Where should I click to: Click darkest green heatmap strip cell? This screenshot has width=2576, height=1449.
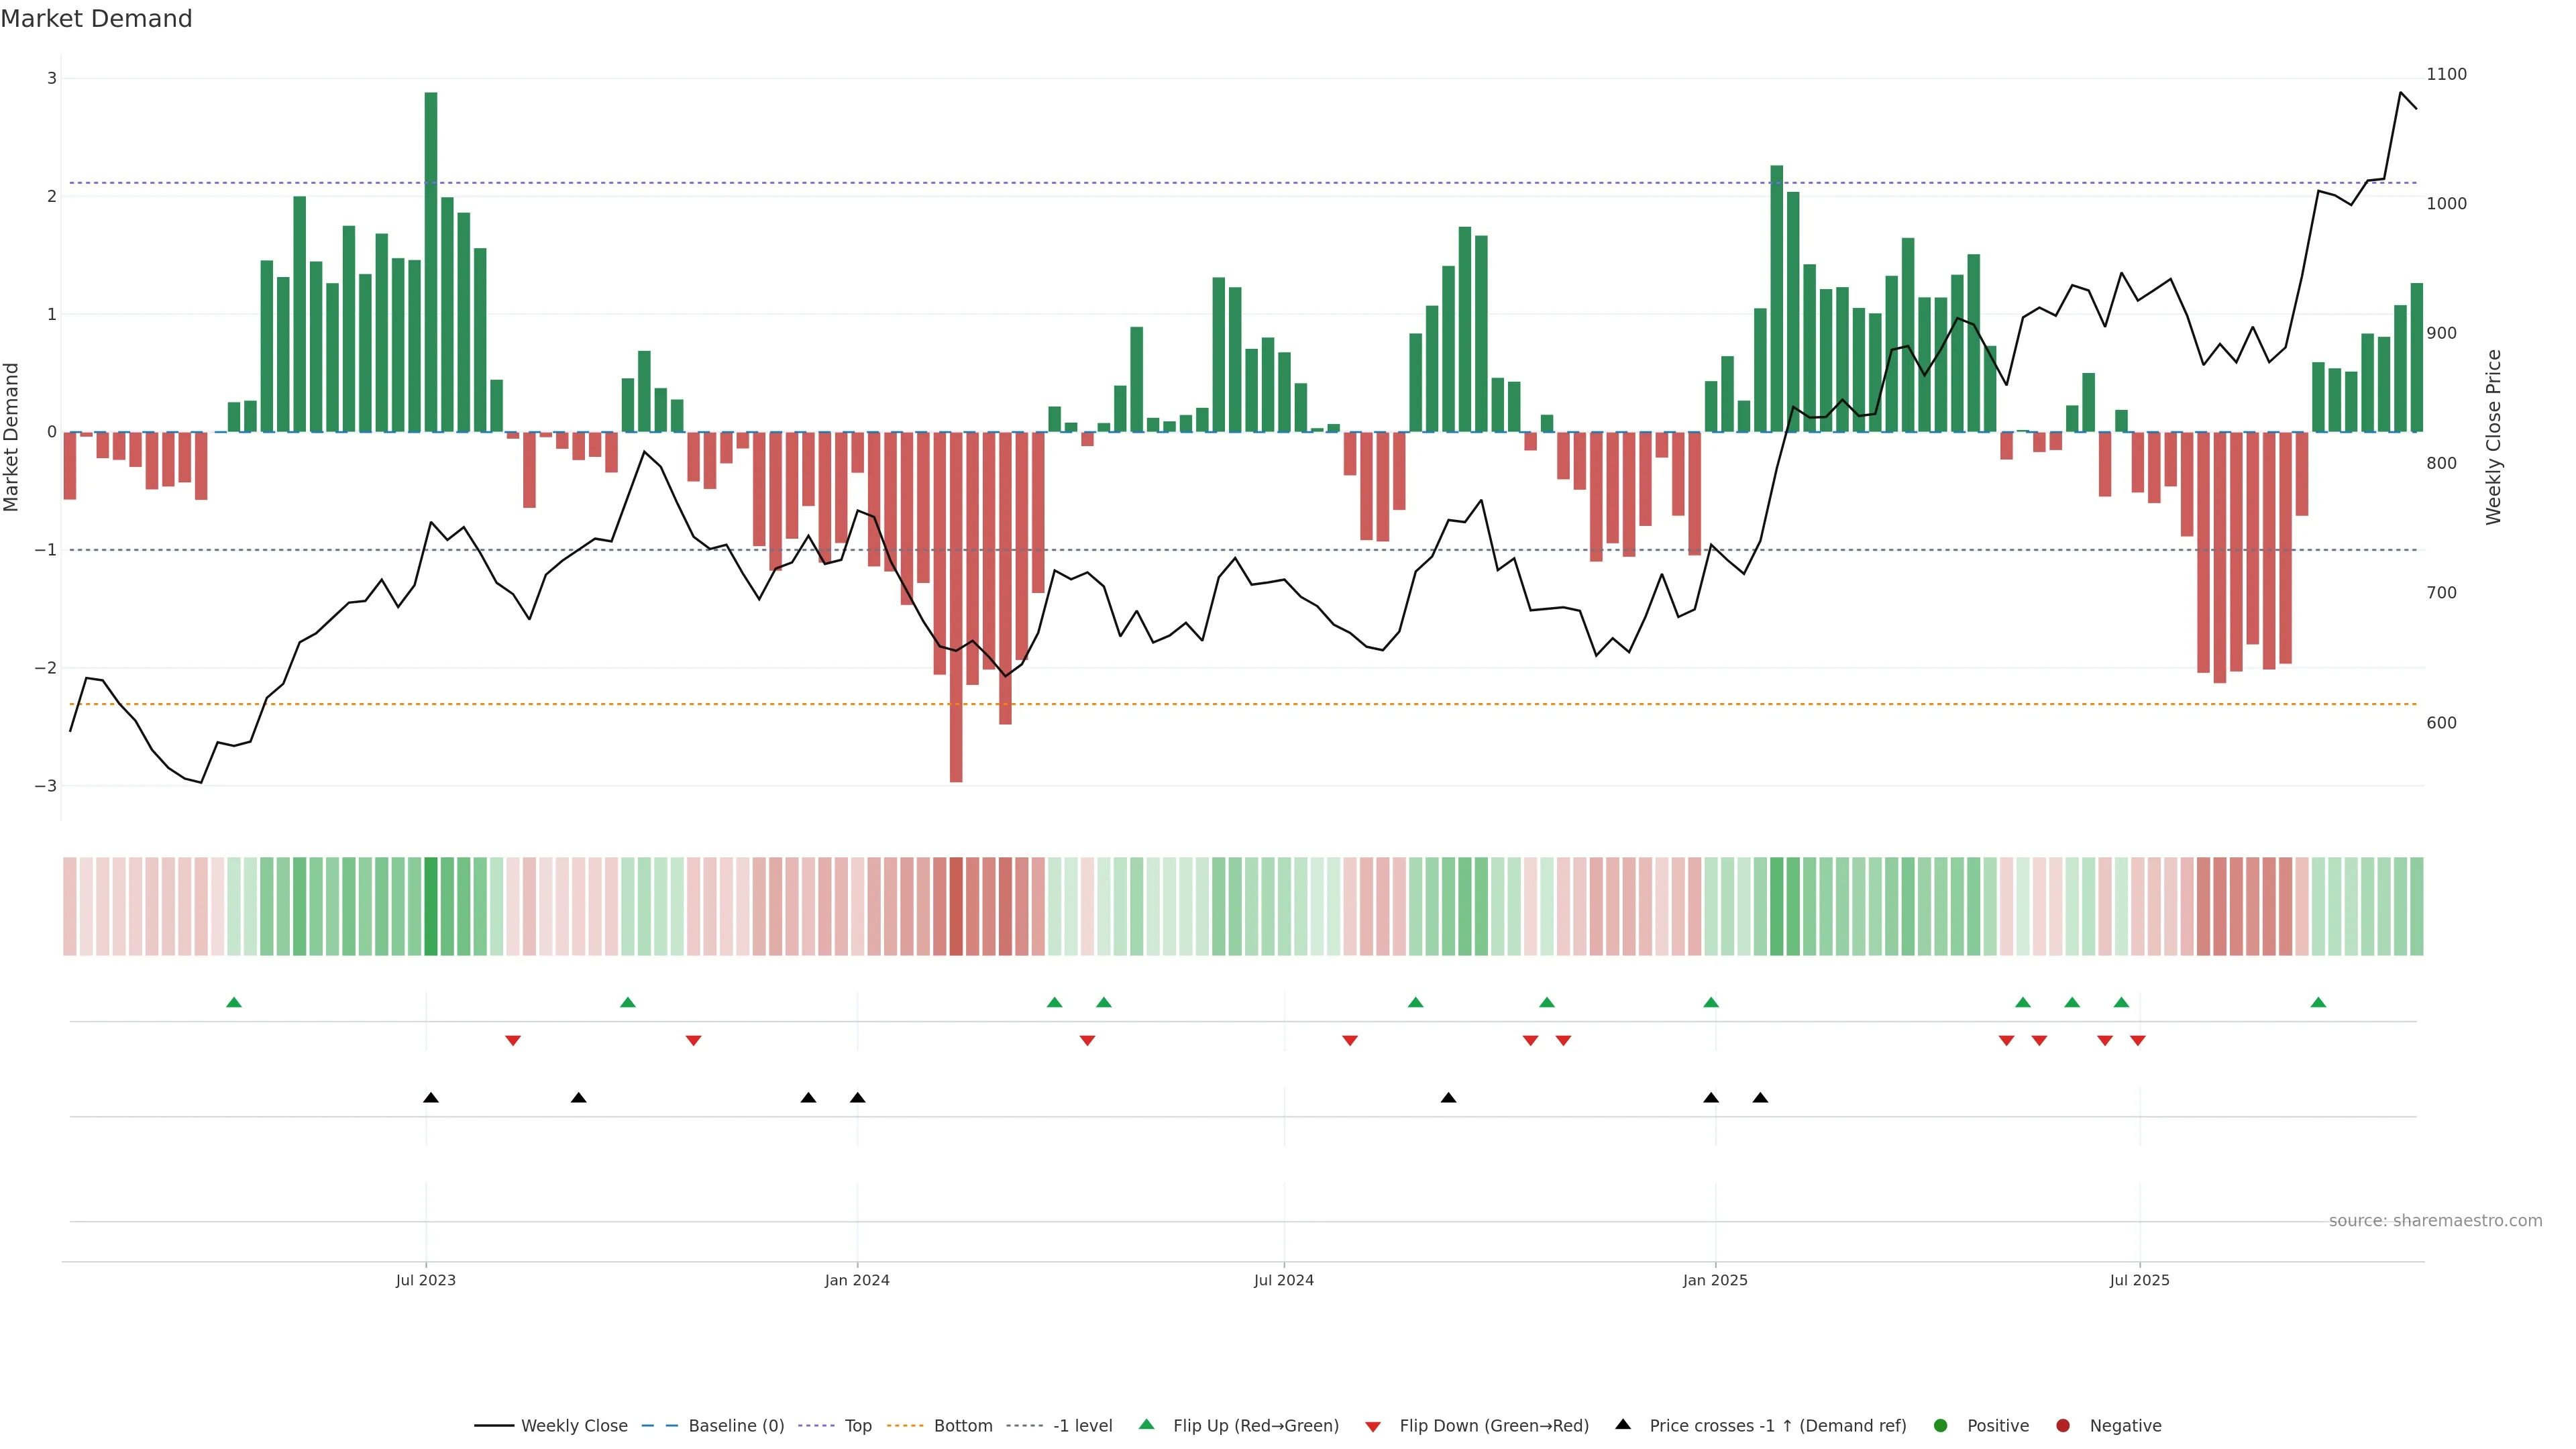click(431, 906)
